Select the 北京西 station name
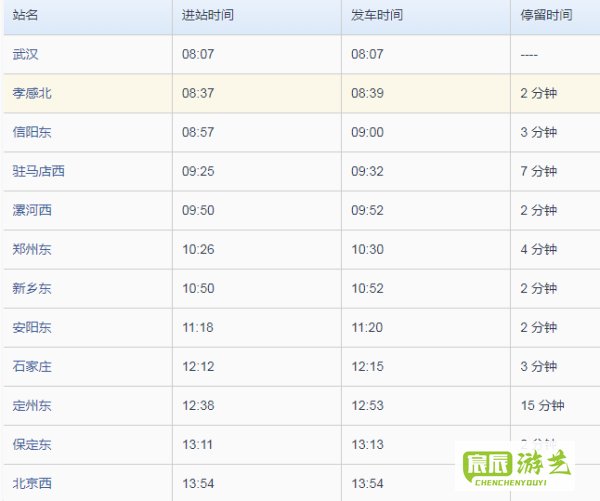The image size is (600, 501). (x=32, y=483)
